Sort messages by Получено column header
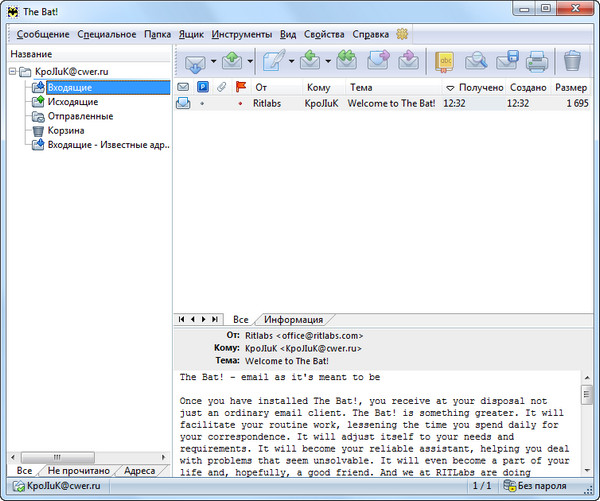Screen dimensions: 600x501 click(x=479, y=87)
